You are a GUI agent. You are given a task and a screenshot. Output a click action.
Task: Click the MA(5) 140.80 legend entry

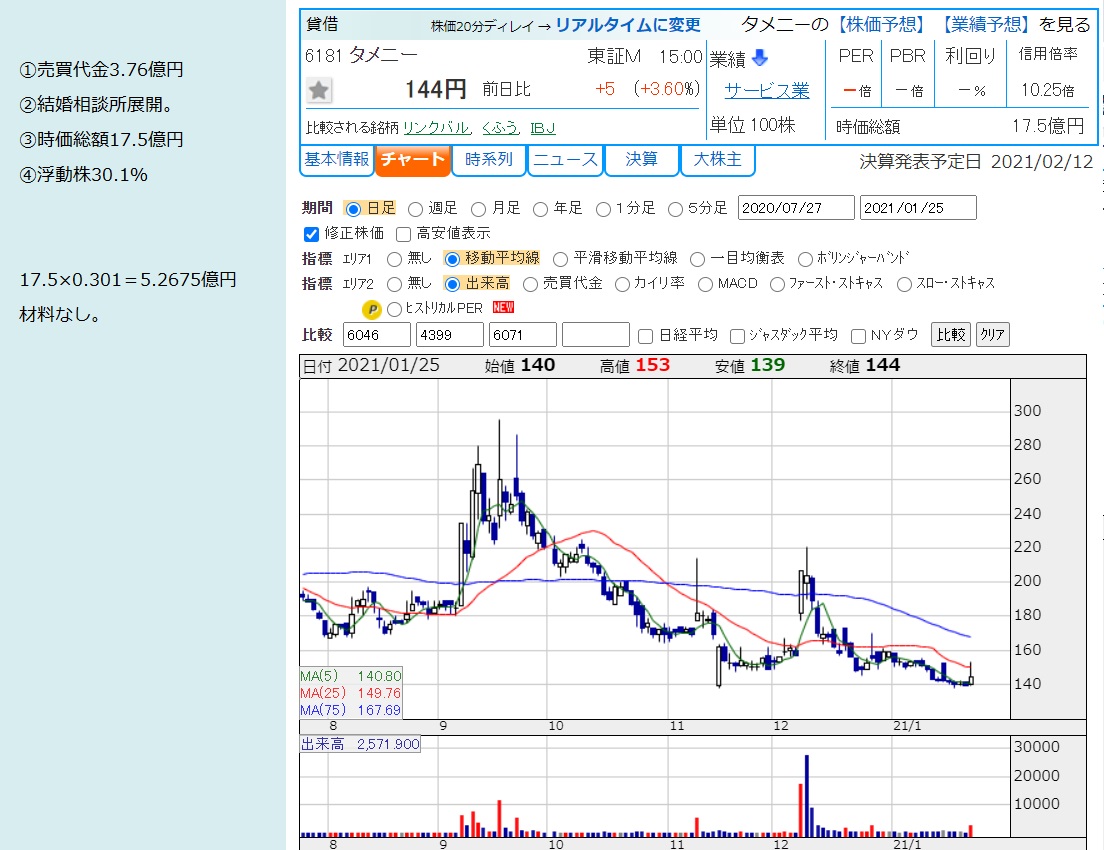pos(351,676)
